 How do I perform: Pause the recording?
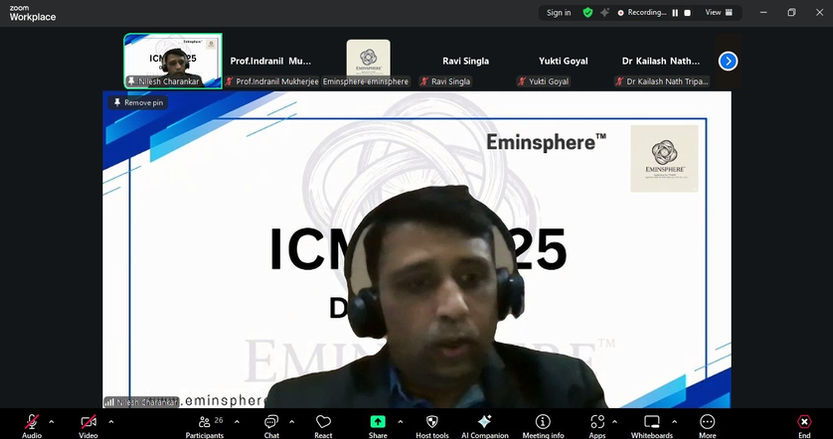[675, 13]
